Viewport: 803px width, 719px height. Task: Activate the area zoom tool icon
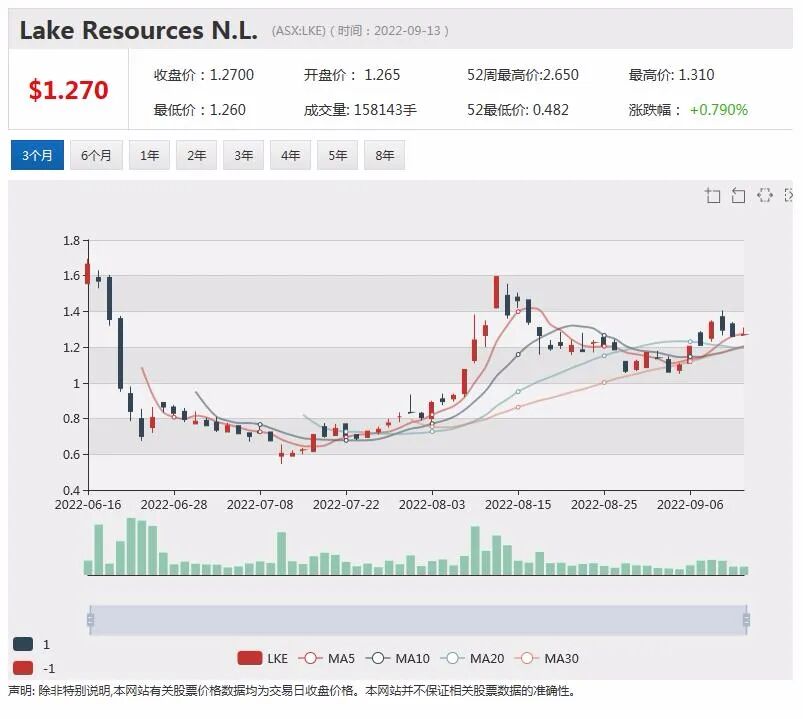click(x=712, y=195)
